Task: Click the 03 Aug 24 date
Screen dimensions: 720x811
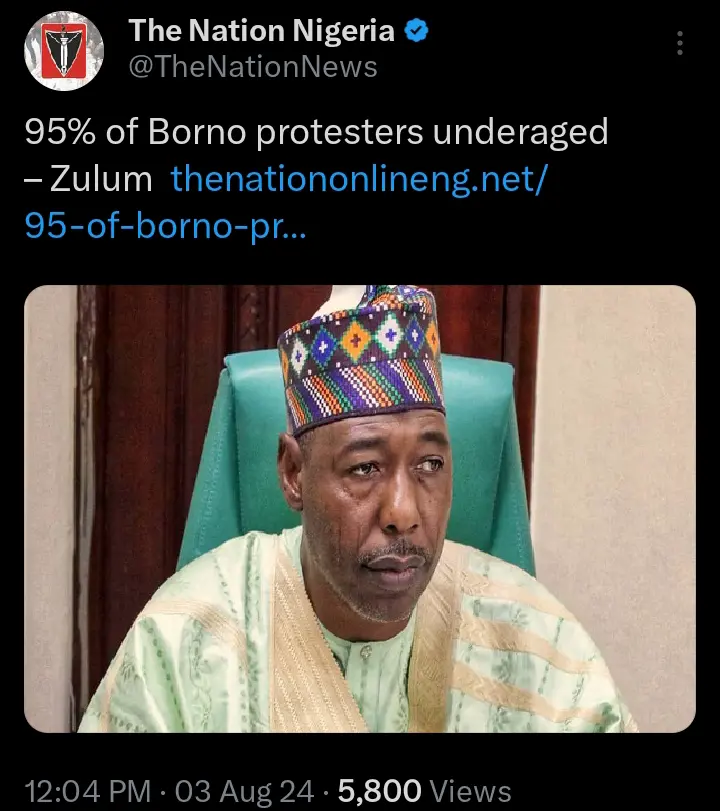Action: pos(250,793)
